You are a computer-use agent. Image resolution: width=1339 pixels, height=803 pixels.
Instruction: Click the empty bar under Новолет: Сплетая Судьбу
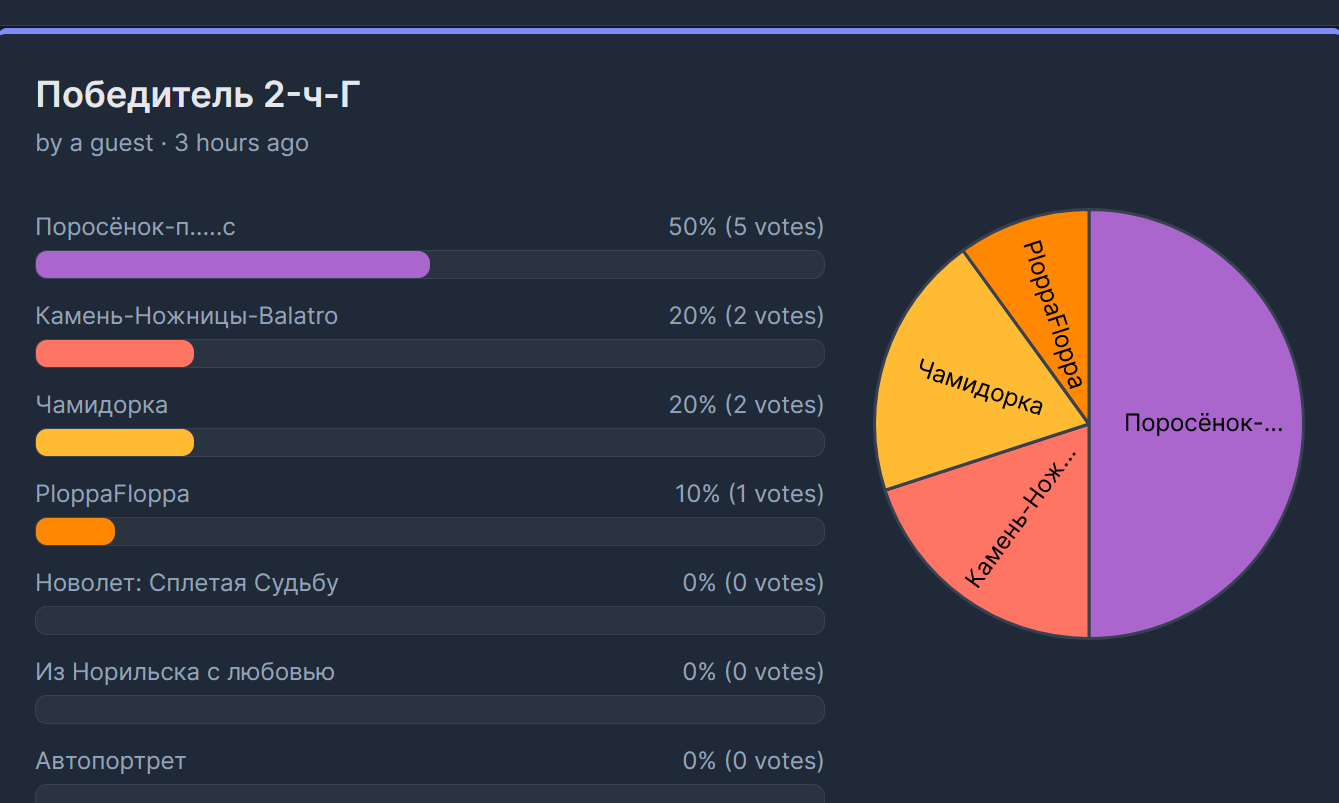[429, 621]
